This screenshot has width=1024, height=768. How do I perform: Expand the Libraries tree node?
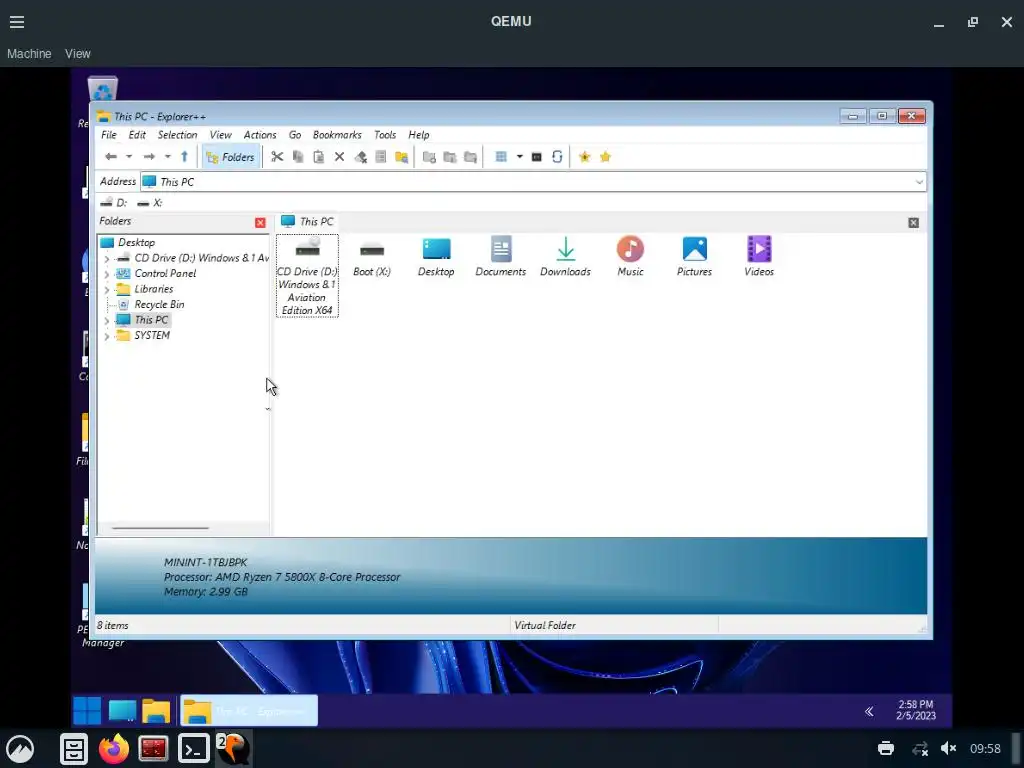[x=107, y=289]
